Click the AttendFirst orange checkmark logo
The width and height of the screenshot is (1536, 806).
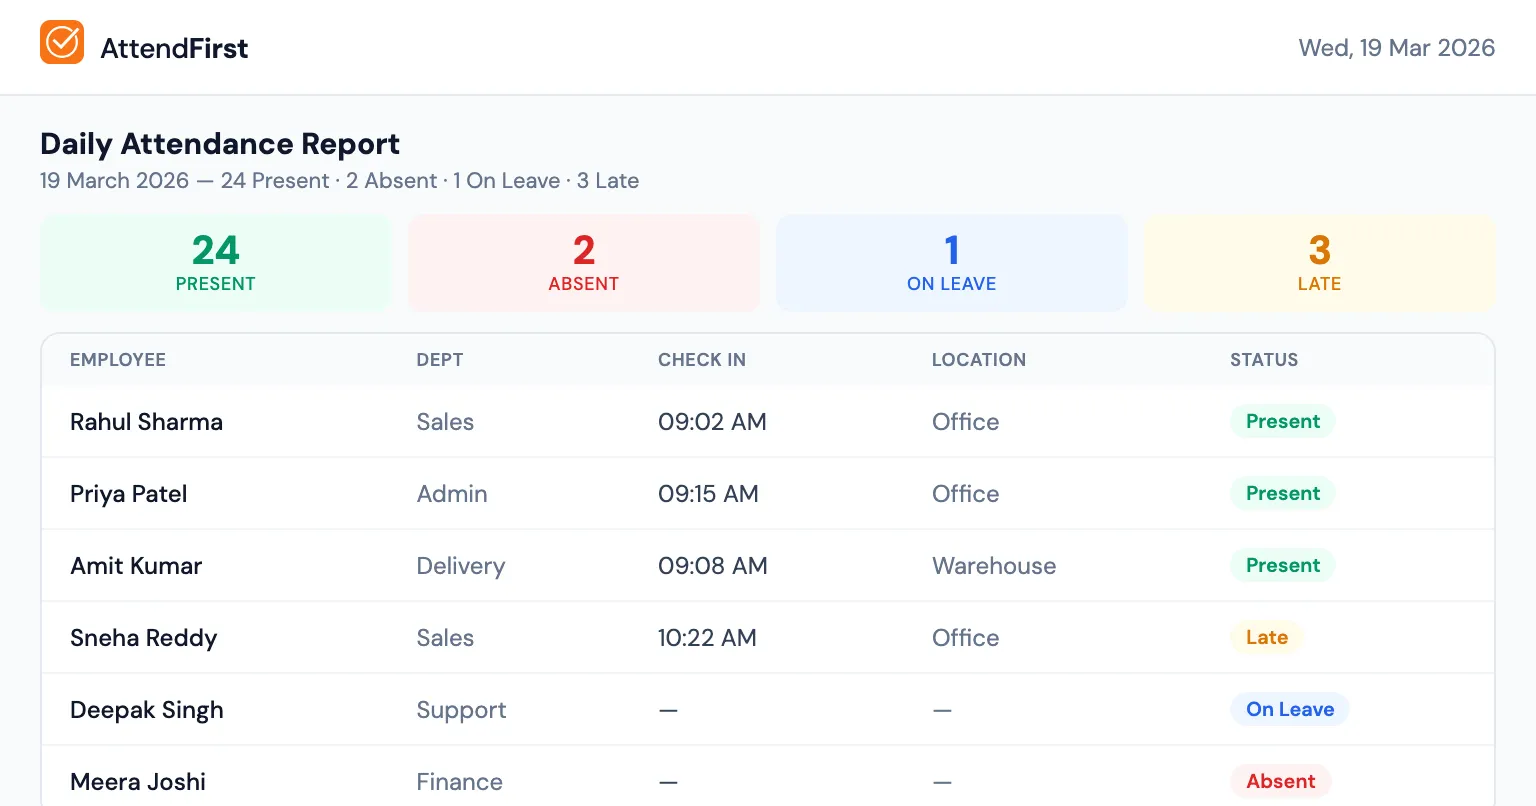coord(62,43)
